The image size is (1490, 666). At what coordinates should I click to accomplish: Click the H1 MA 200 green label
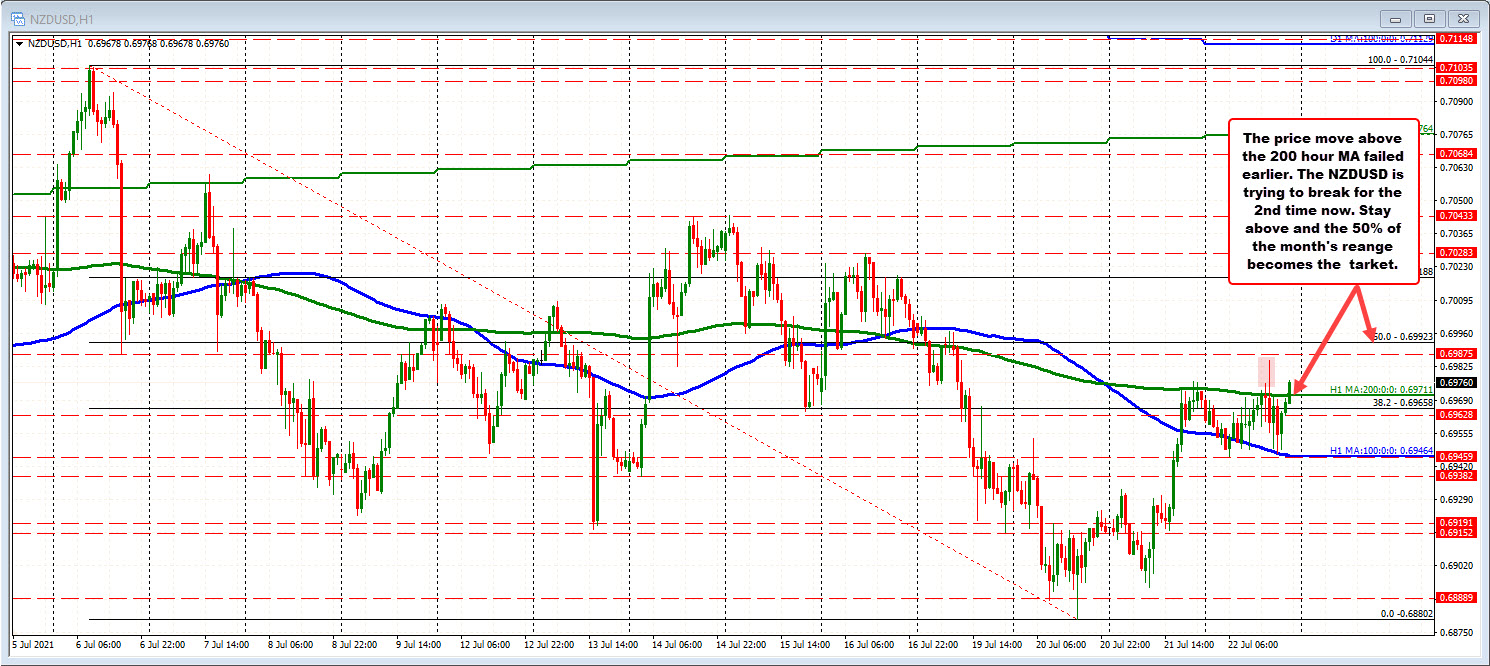[1380, 391]
